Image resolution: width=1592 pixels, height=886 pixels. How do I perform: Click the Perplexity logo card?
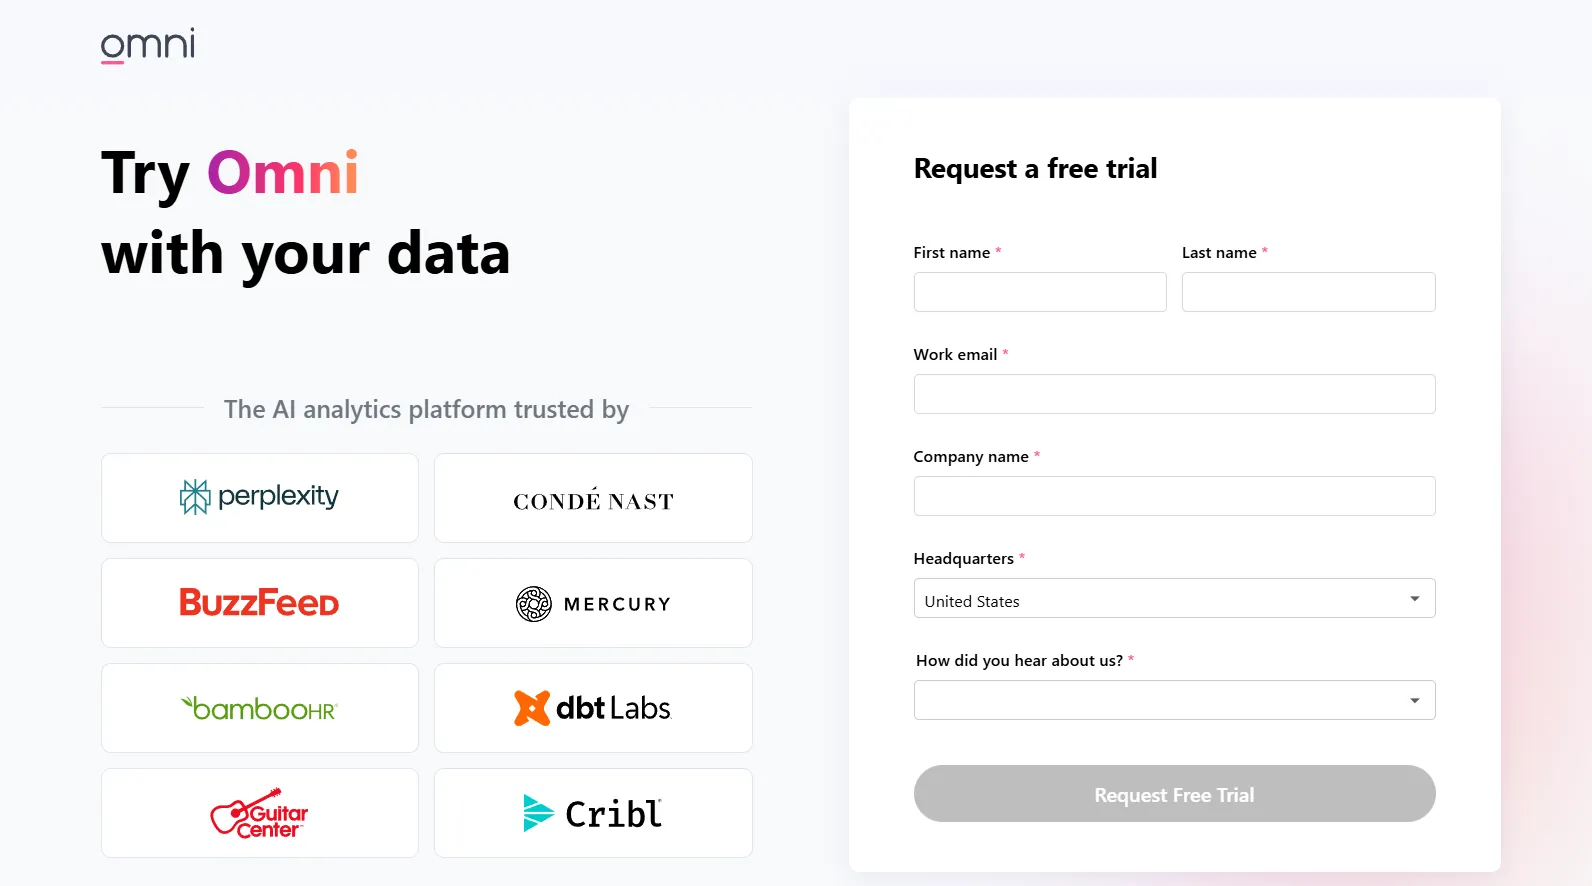point(260,498)
